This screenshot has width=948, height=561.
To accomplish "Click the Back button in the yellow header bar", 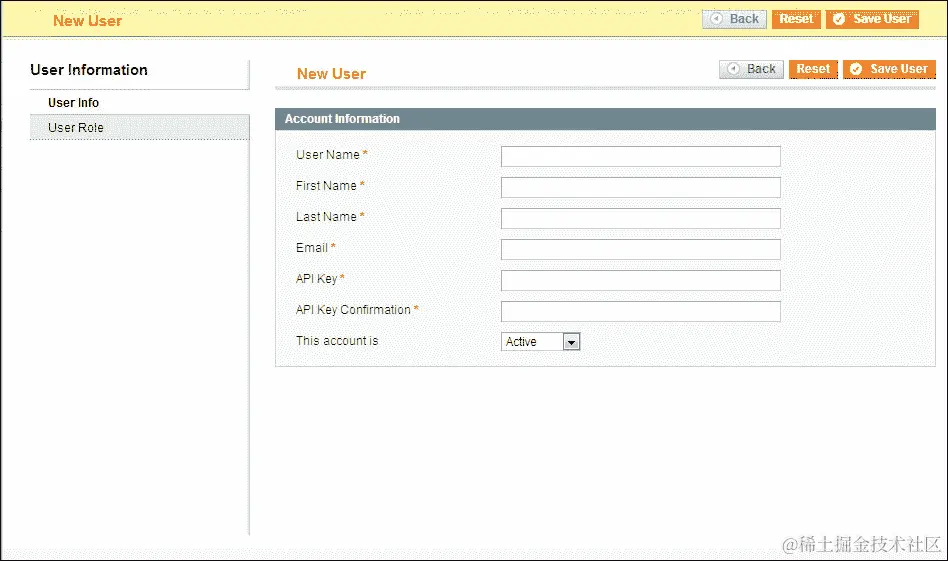I will pyautogui.click(x=734, y=19).
